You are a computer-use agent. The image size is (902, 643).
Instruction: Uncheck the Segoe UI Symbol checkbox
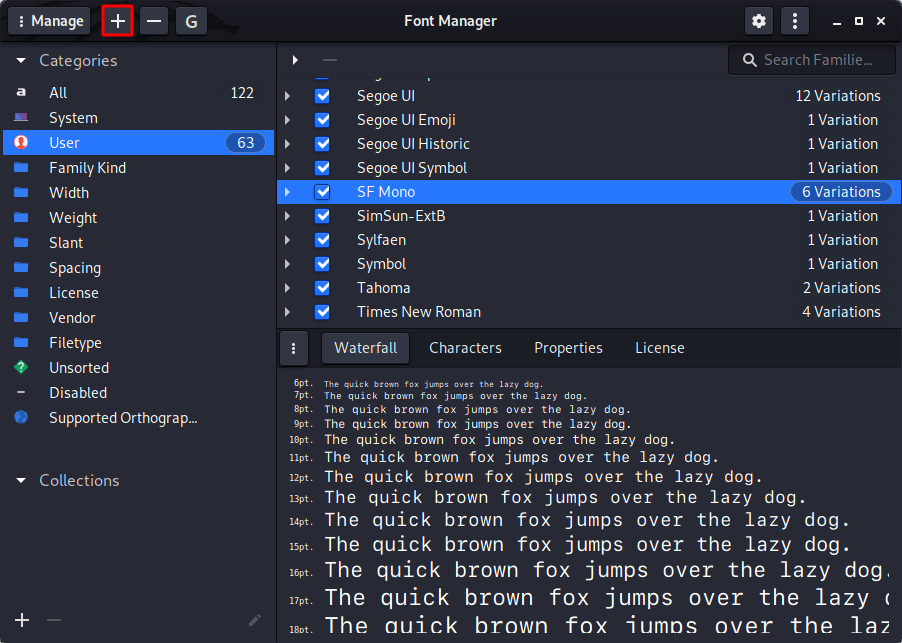click(x=322, y=168)
